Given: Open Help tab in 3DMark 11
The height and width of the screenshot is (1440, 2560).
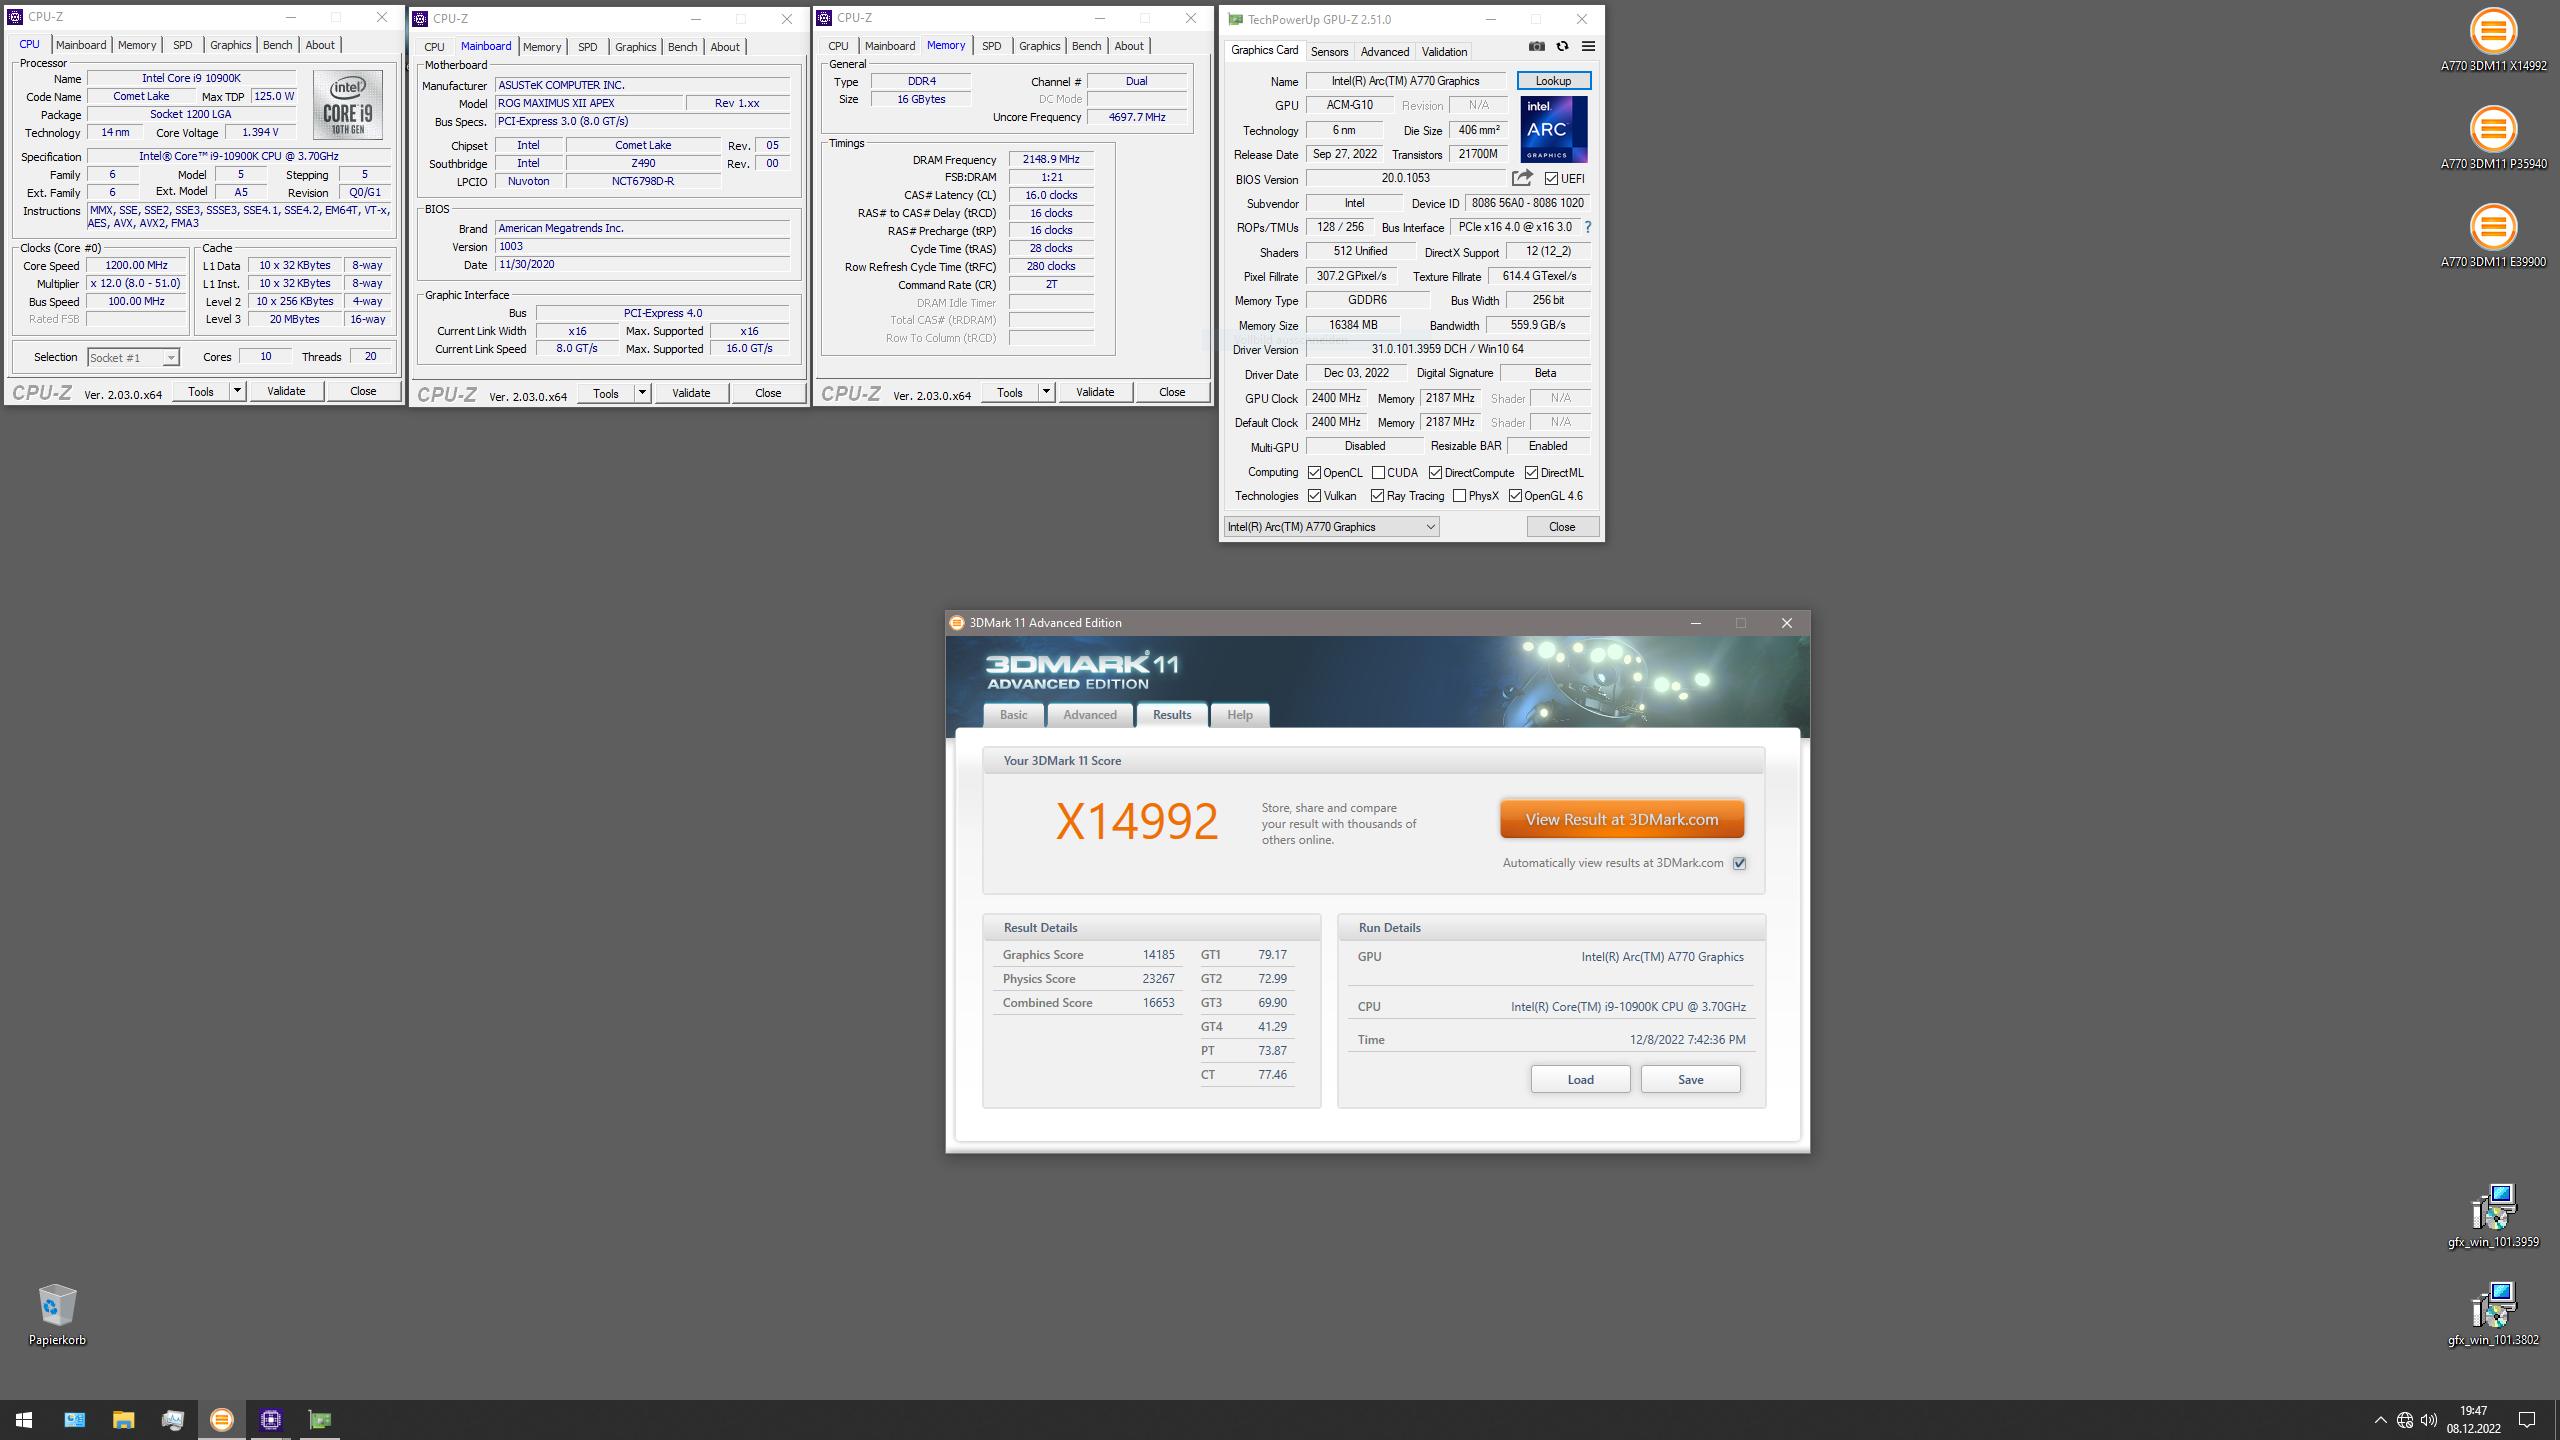Looking at the screenshot, I should (x=1240, y=715).
